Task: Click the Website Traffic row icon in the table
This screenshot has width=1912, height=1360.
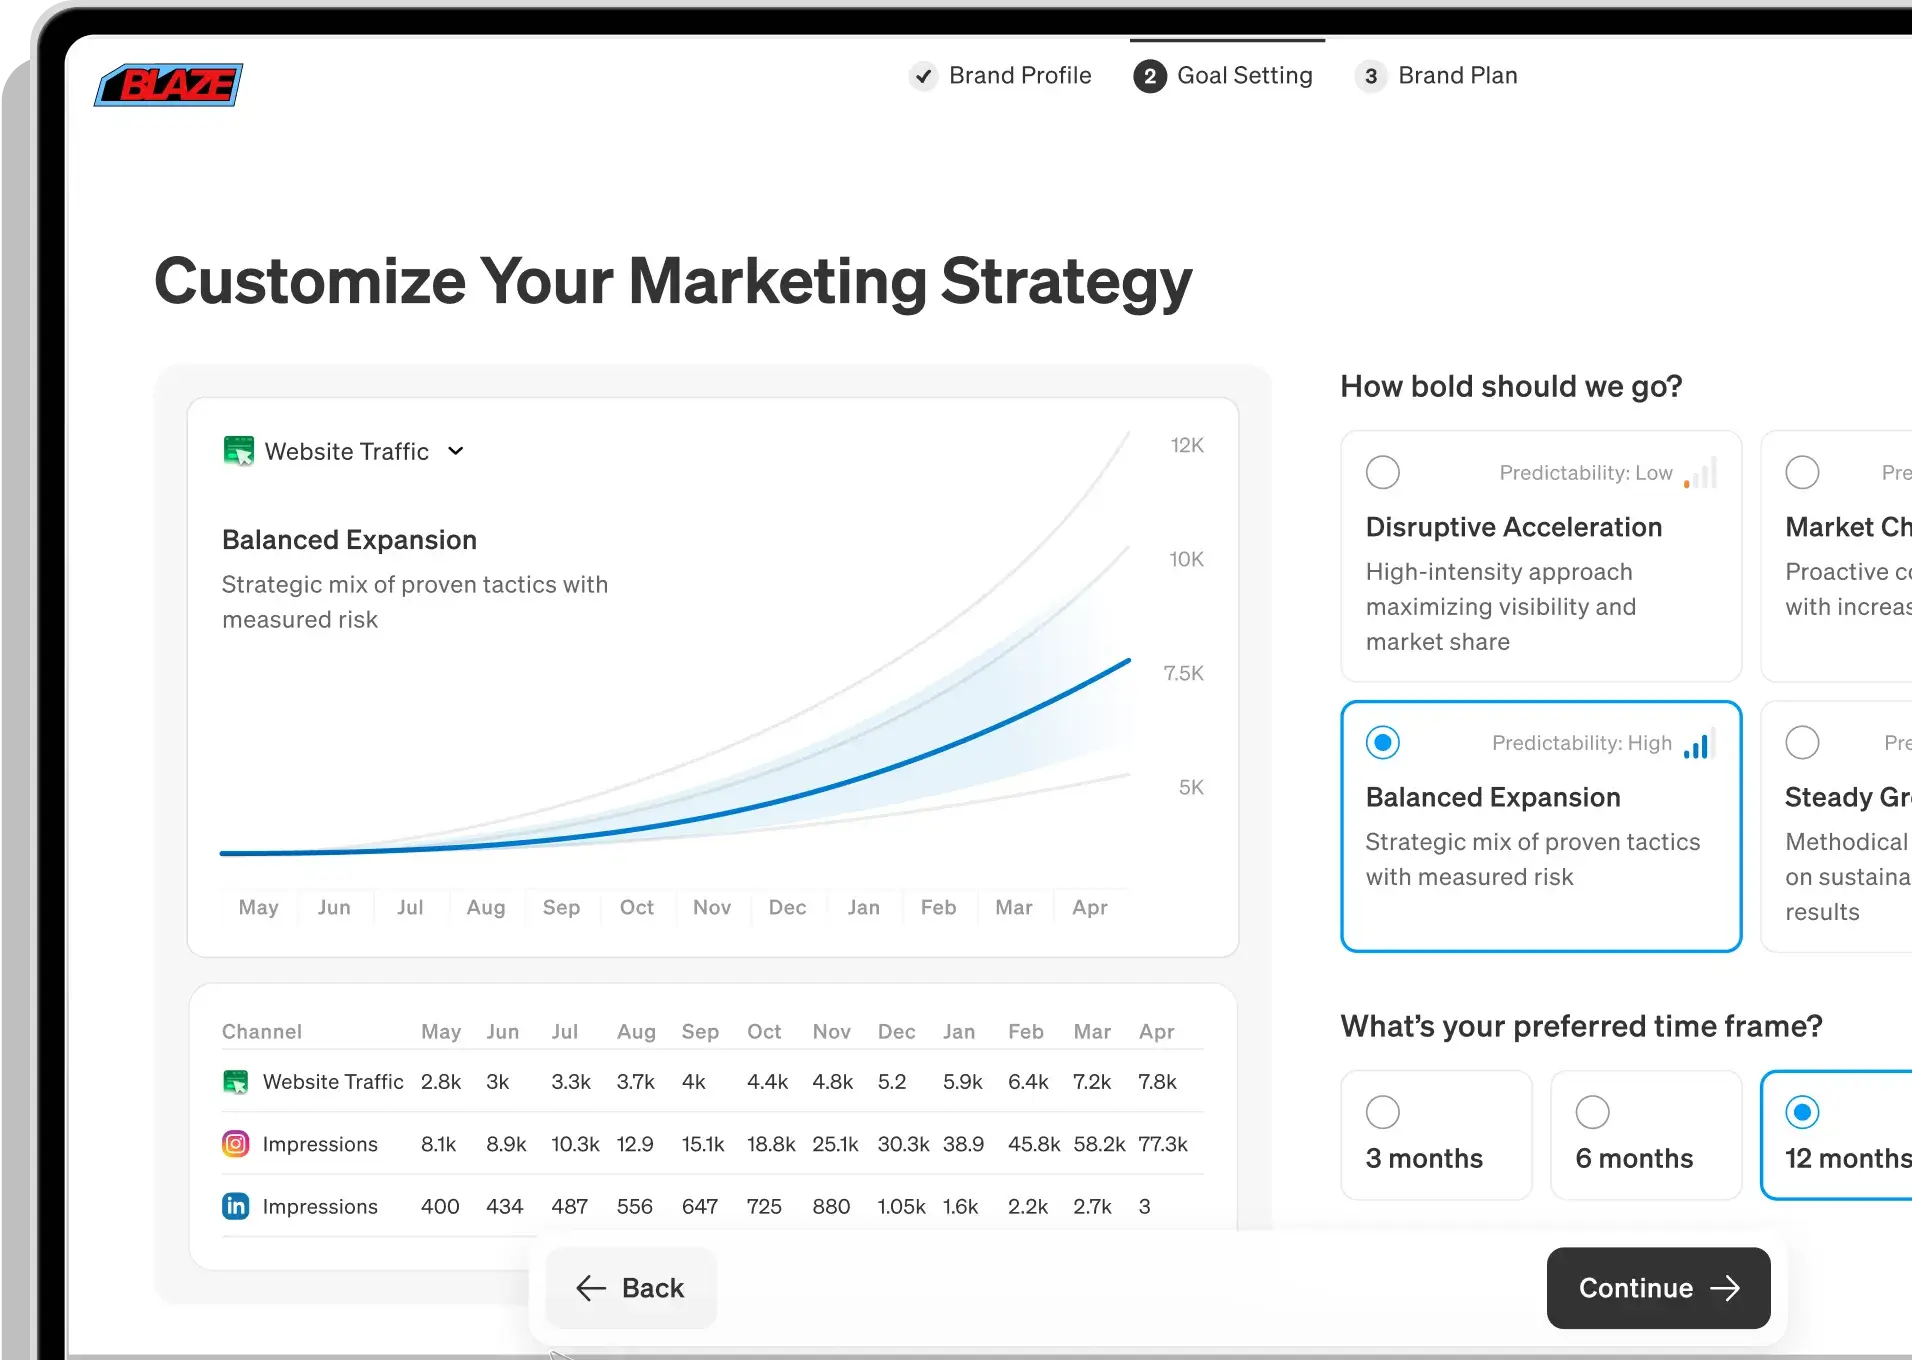Action: point(235,1082)
